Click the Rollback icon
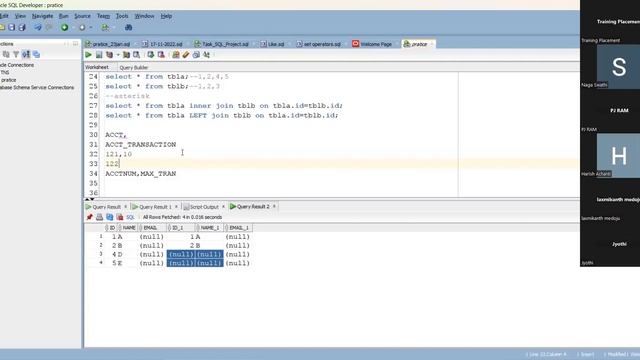The image size is (640, 360). (x=161, y=55)
